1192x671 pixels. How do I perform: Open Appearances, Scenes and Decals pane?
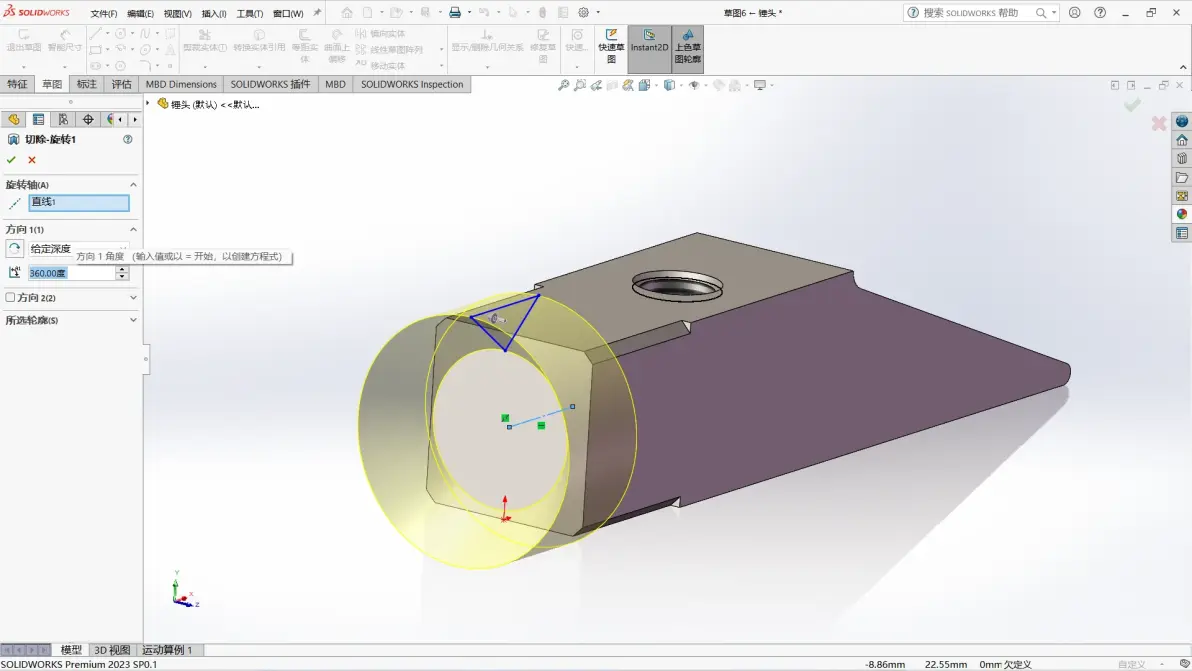pos(1181,214)
